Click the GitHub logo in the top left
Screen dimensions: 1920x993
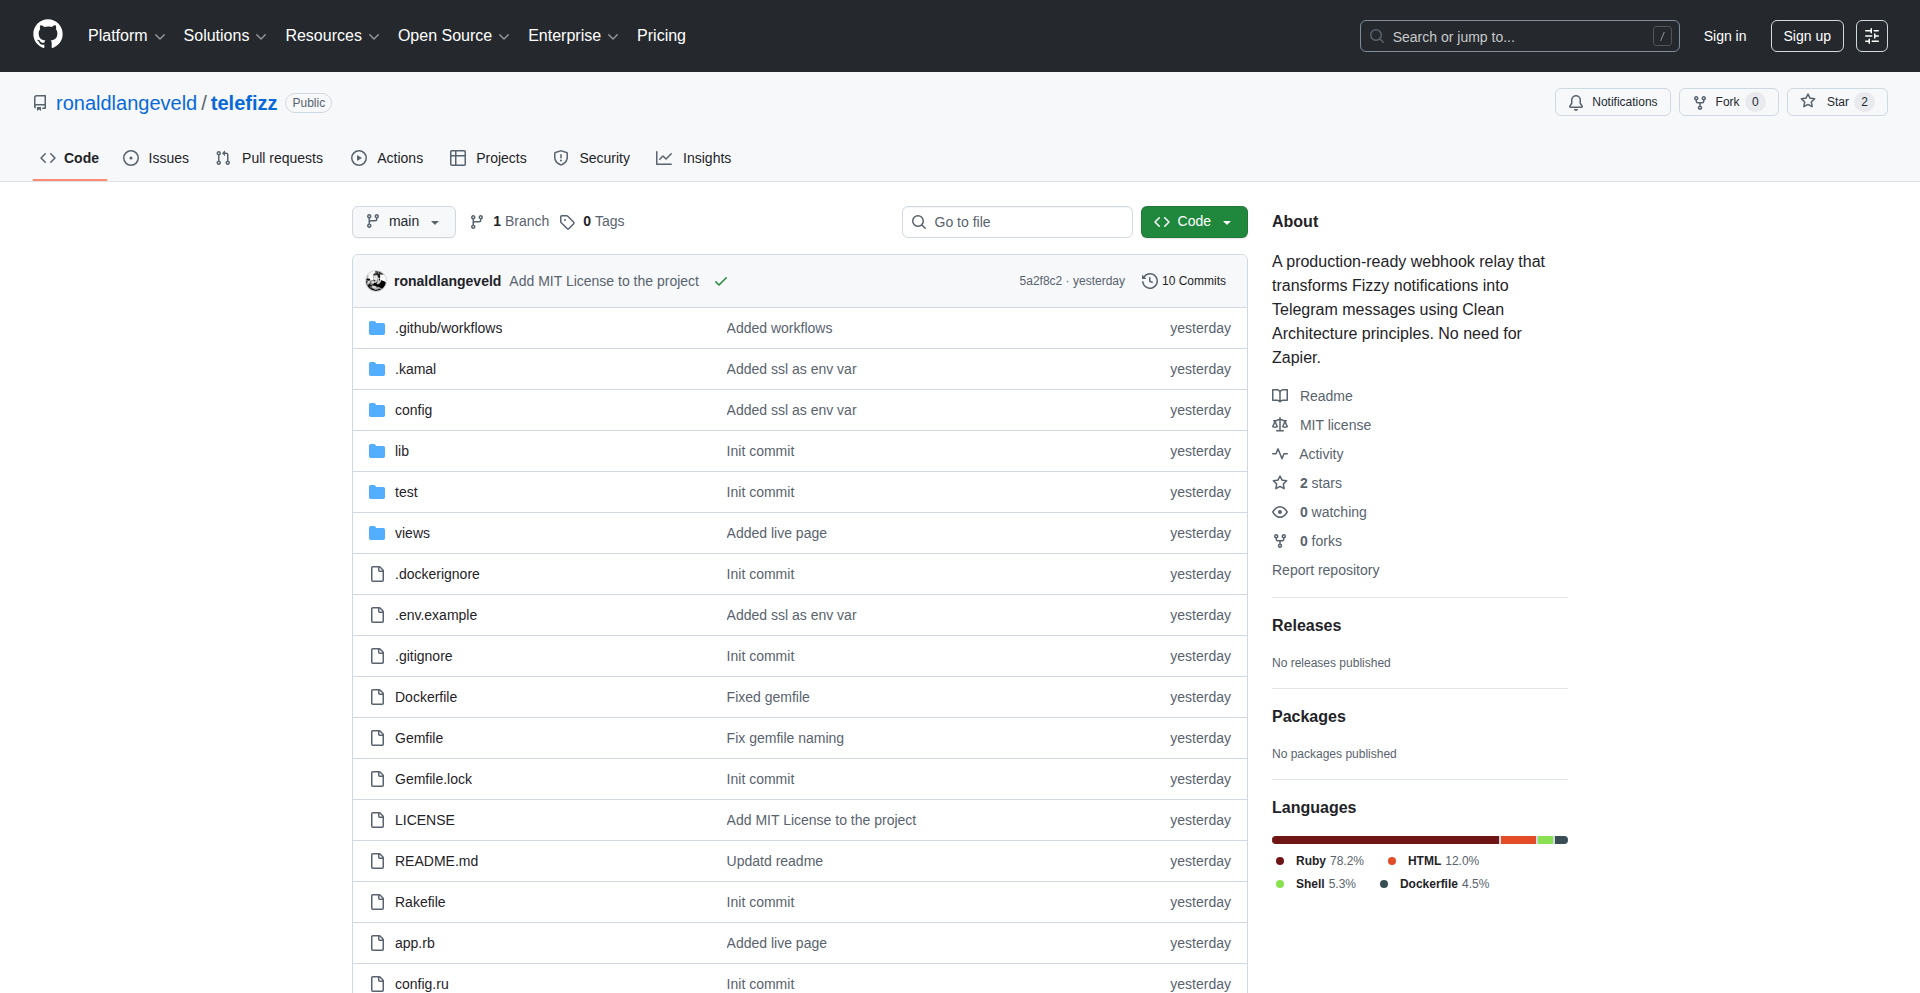[x=46, y=35]
